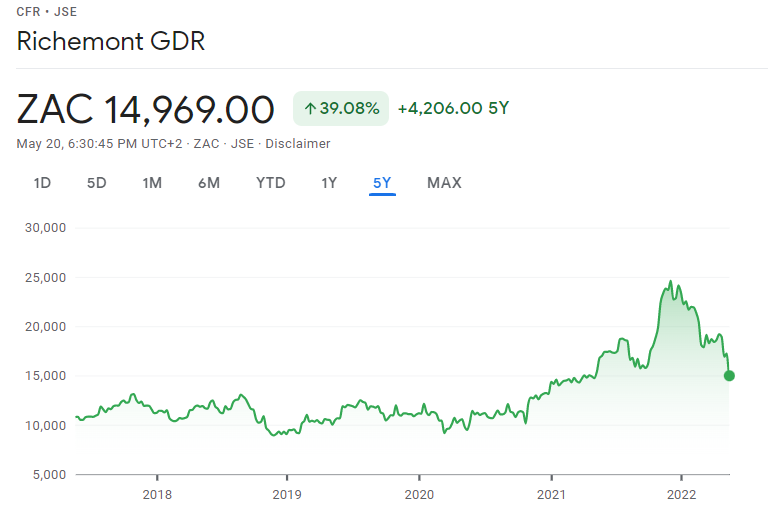Image resolution: width=768 pixels, height=513 pixels.
Task: Show MAX historical price range
Action: (x=444, y=183)
